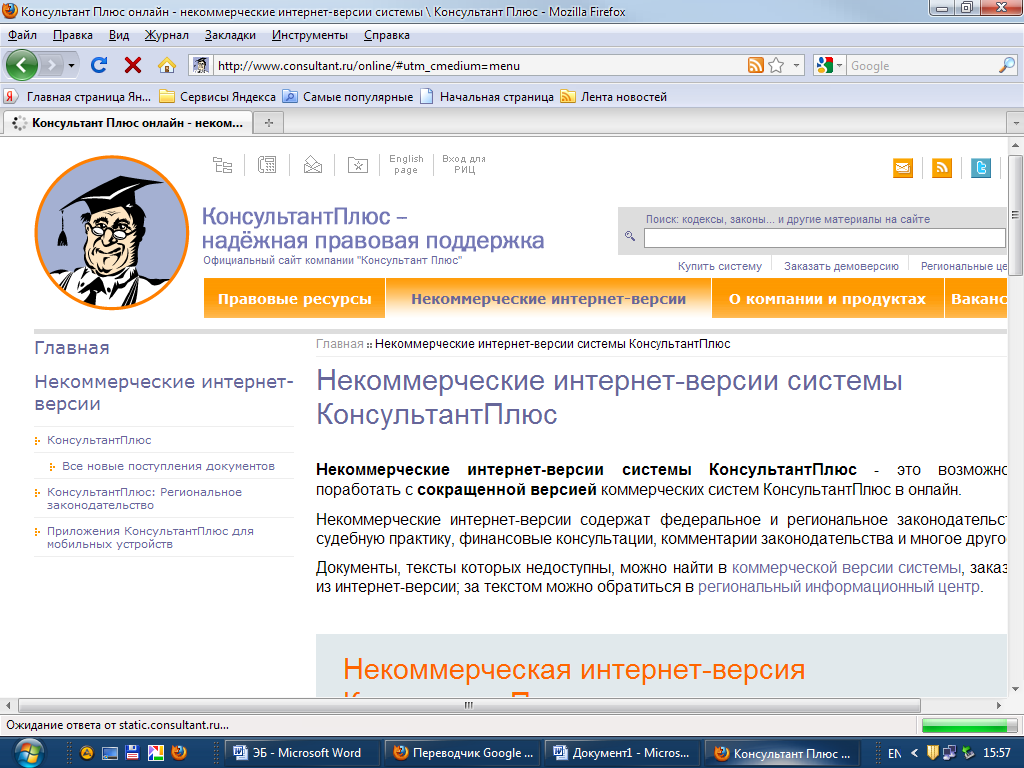This screenshot has width=1024, height=768.
Task: Select the Правовые ресурсы tab
Action: tap(295, 298)
